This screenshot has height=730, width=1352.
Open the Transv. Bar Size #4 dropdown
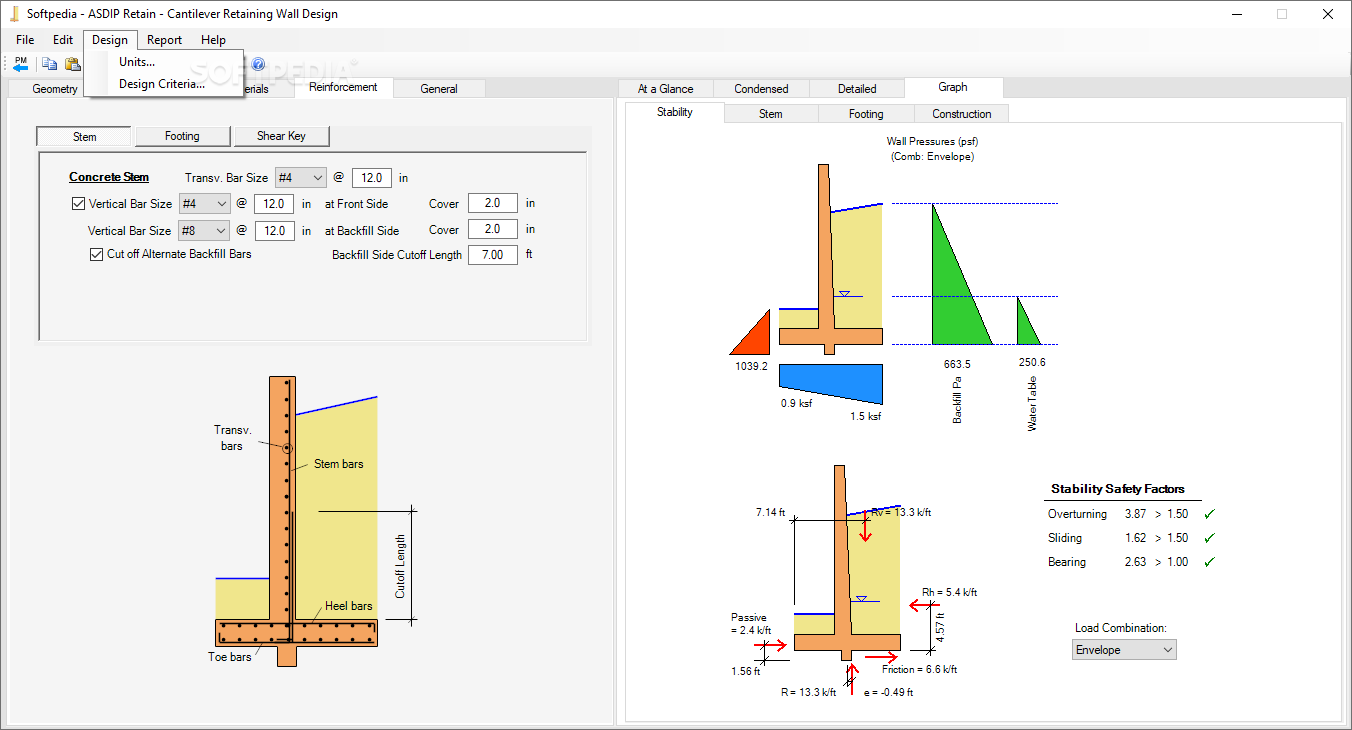click(300, 178)
